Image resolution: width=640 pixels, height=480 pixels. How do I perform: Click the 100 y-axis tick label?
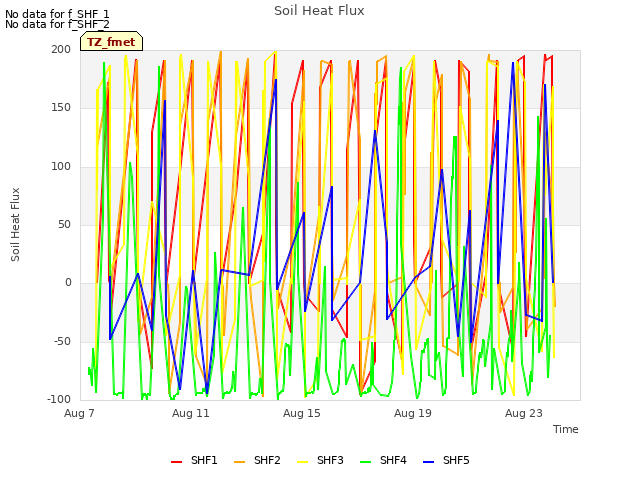(x=61, y=167)
